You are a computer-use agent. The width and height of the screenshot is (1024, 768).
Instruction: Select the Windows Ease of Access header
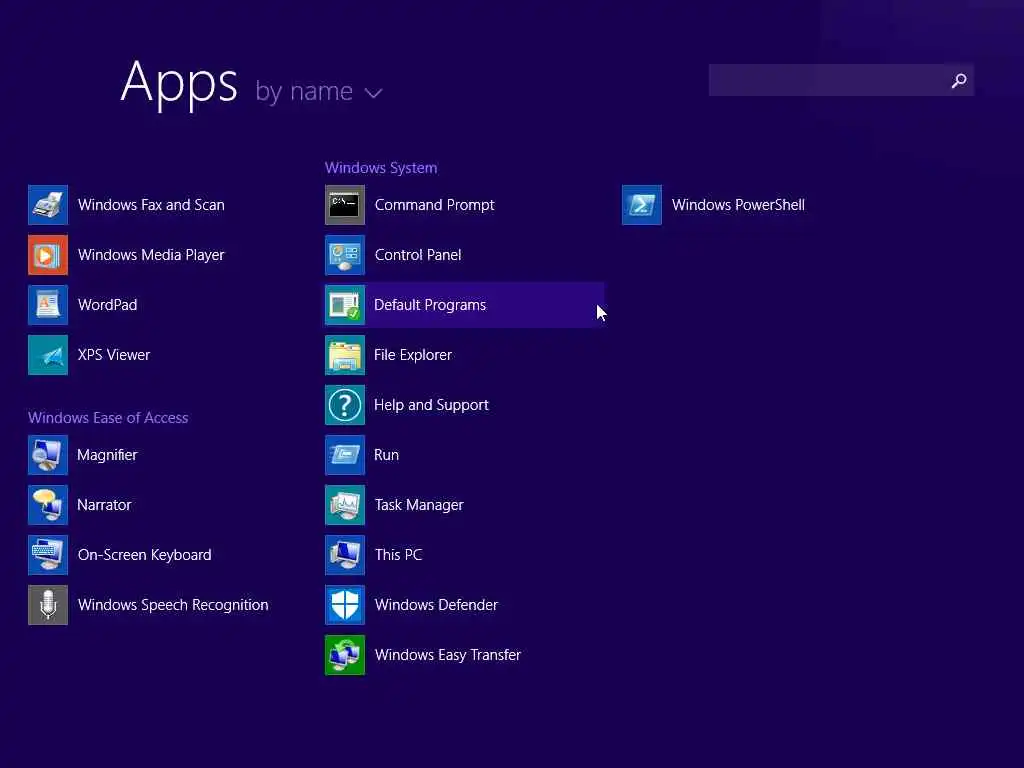point(108,418)
